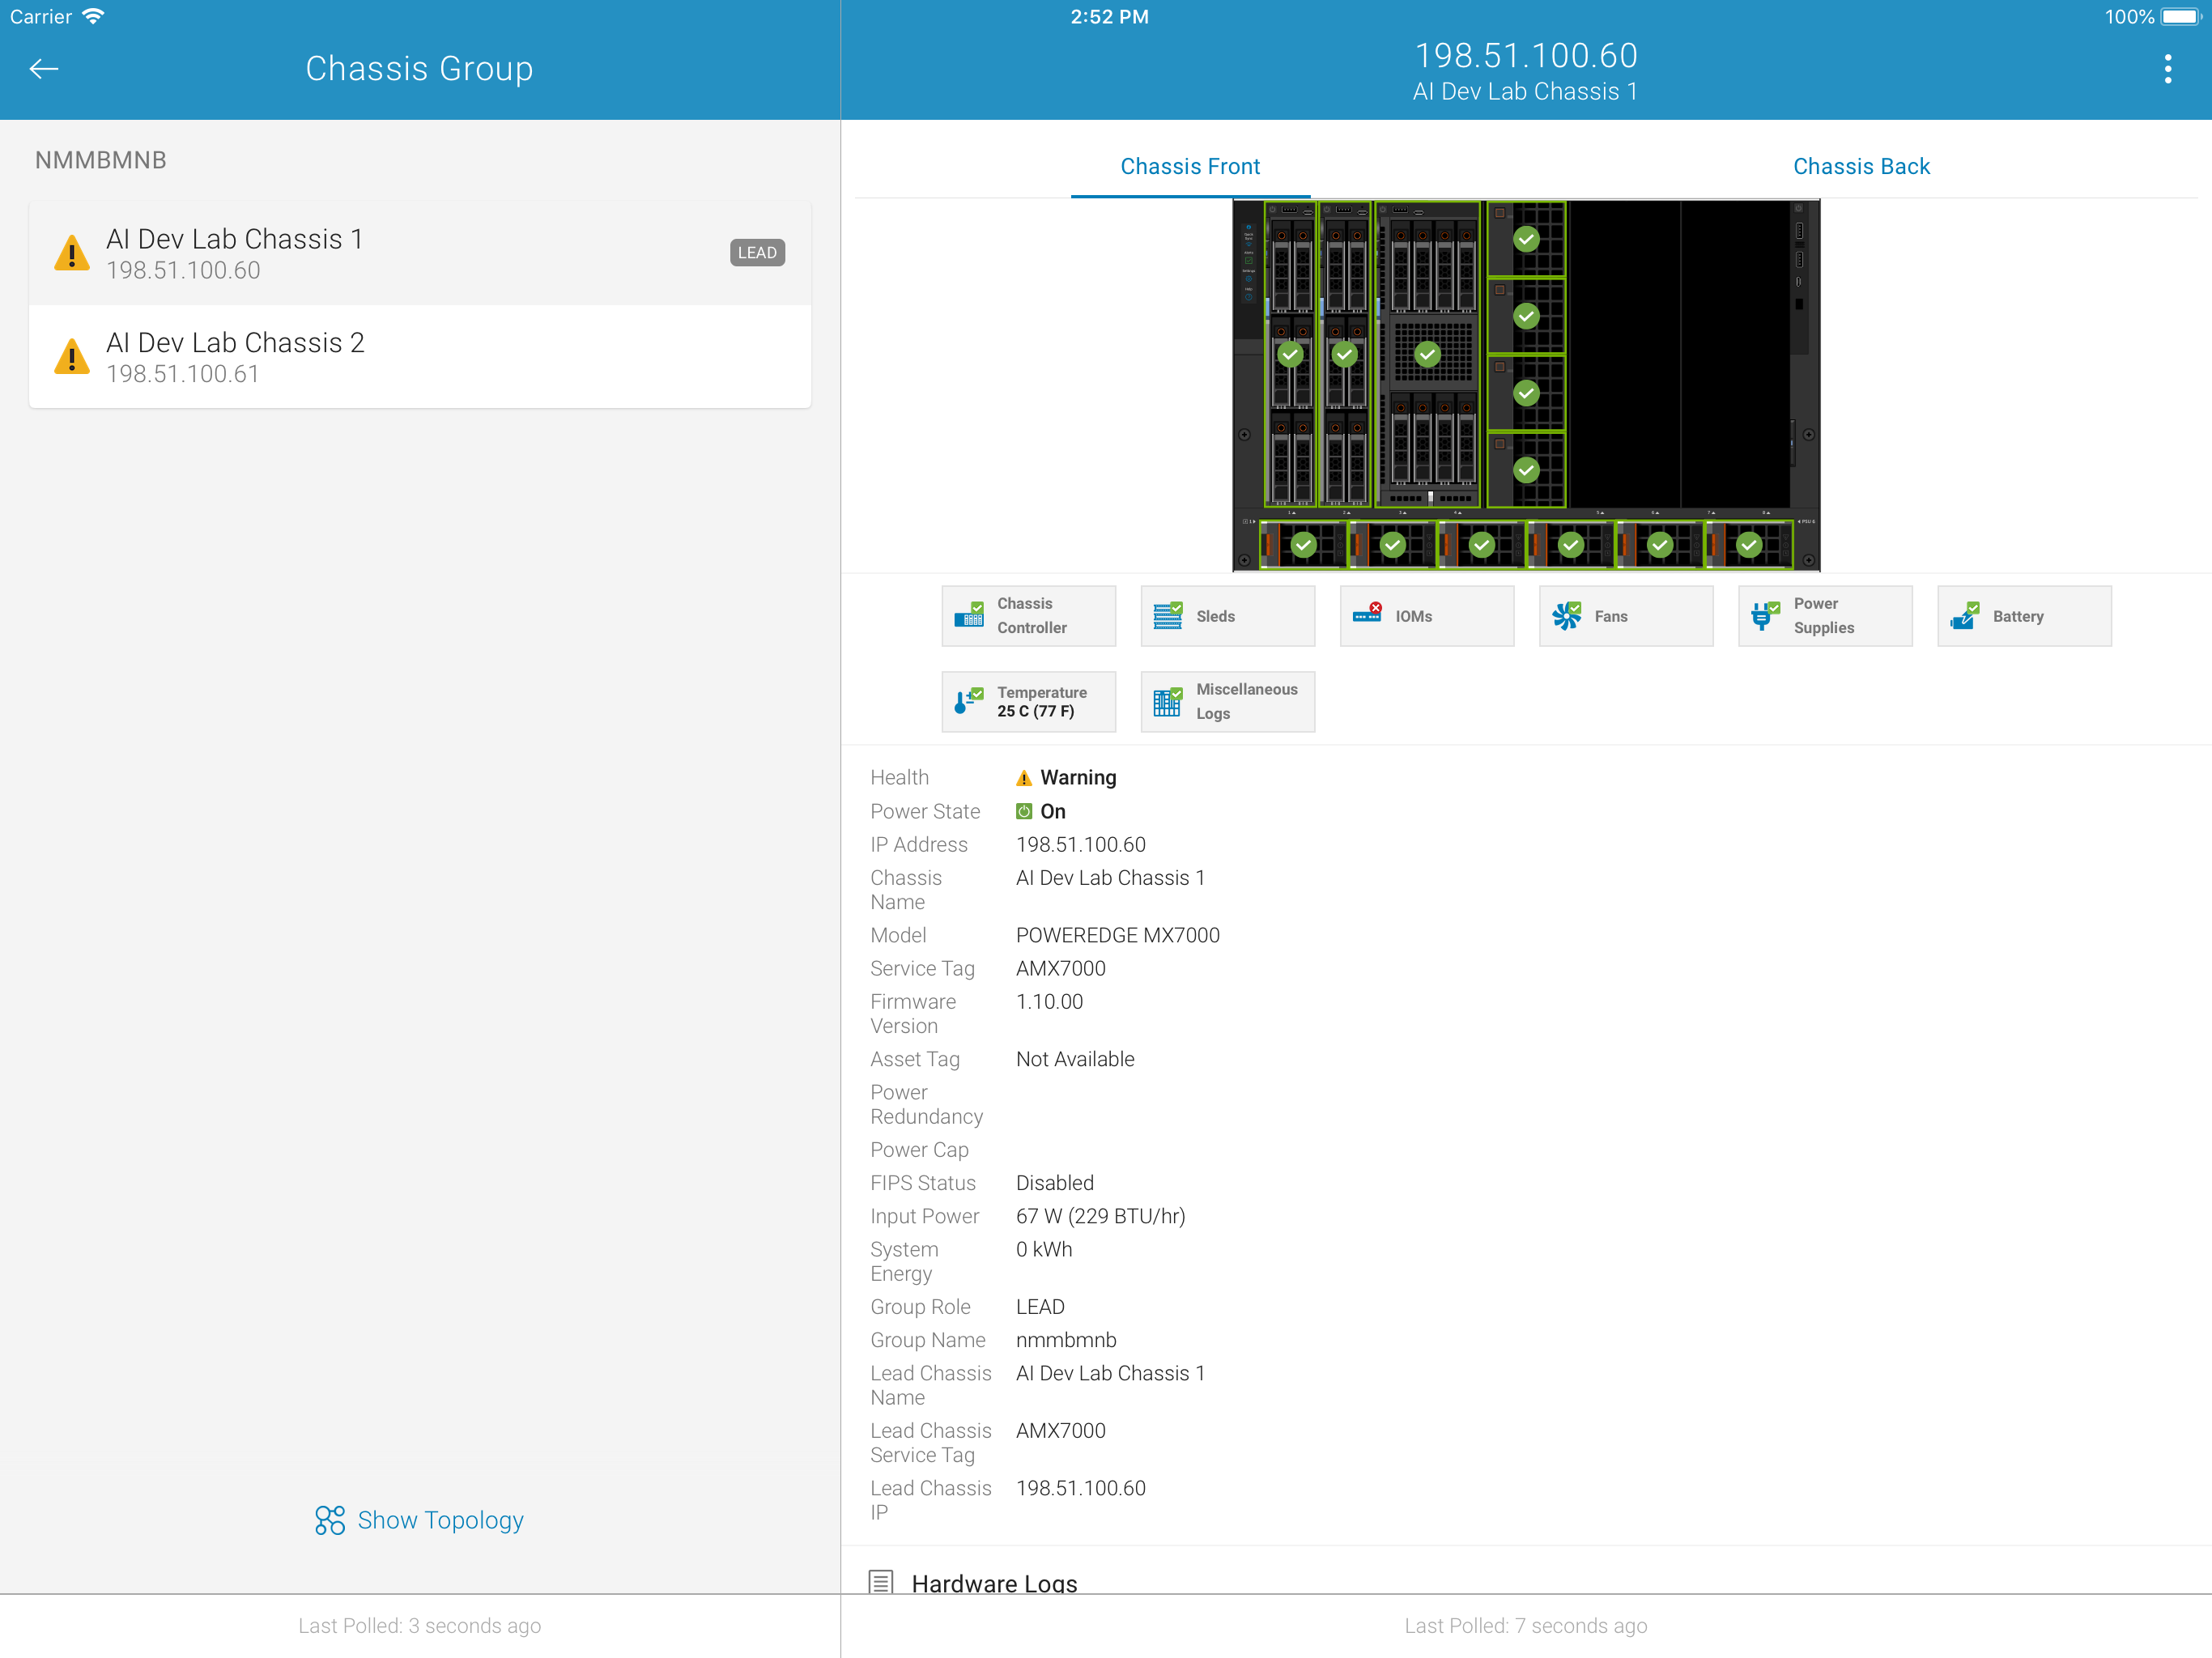The height and width of the screenshot is (1658, 2212).
Task: Select AI Dev Lab Chassis 2
Action: point(419,357)
